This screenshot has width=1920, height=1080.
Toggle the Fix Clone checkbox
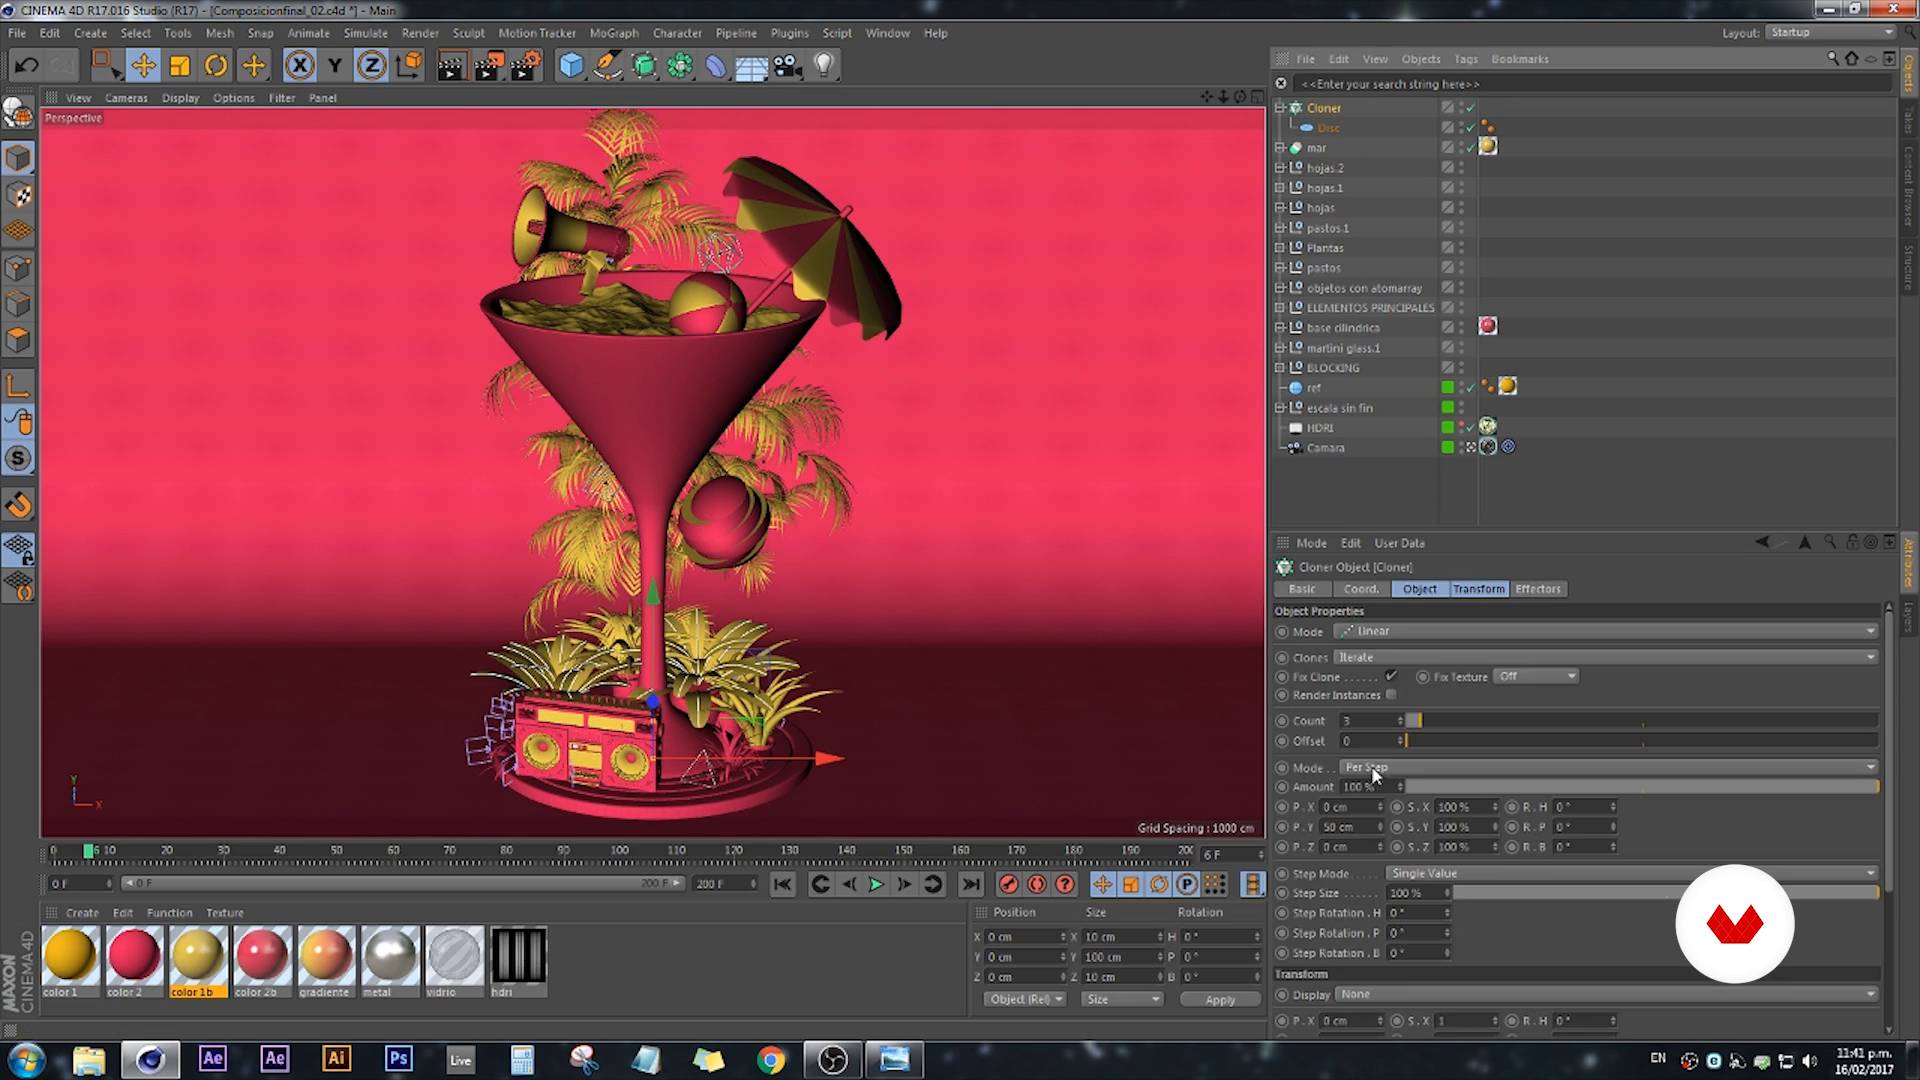point(1391,676)
